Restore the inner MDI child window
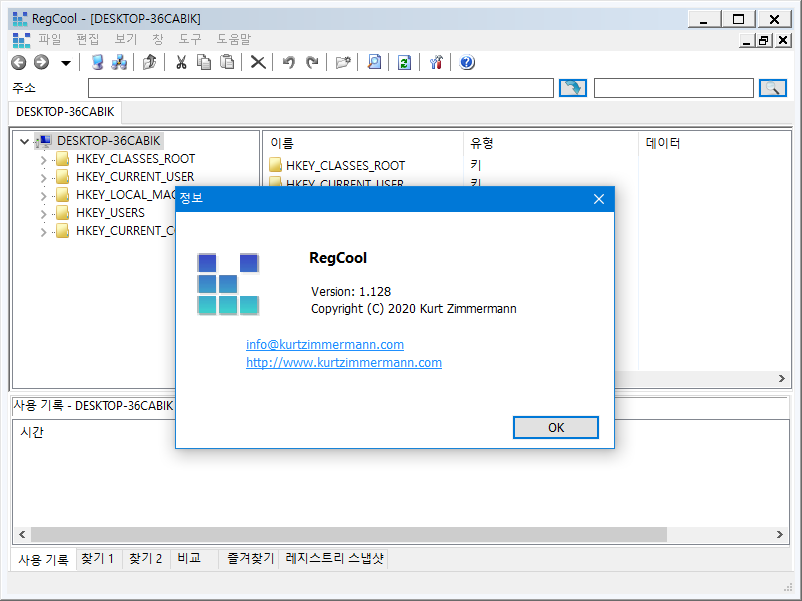 (764, 40)
